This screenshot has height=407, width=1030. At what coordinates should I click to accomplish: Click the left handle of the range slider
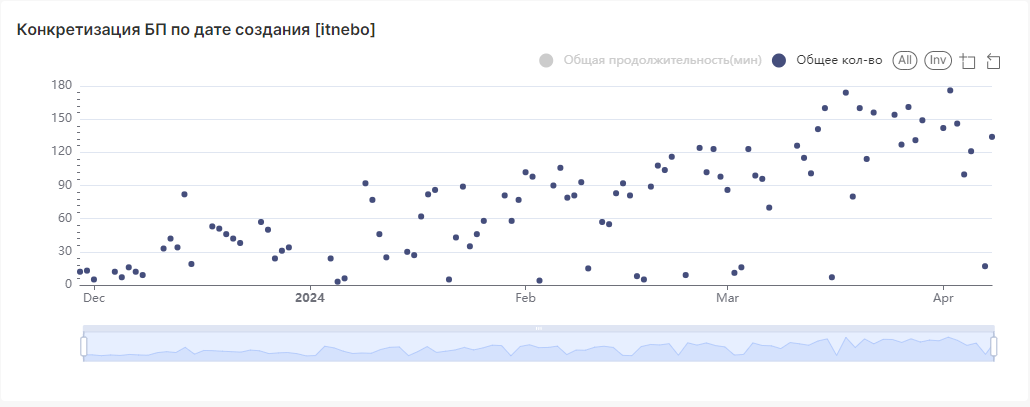click(84, 346)
